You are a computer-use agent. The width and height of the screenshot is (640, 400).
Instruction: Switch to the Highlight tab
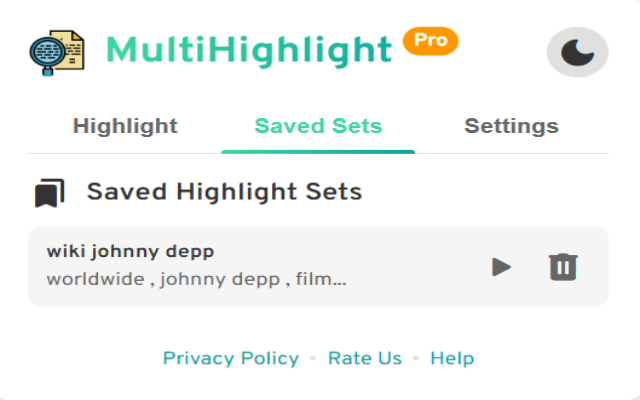click(x=125, y=127)
